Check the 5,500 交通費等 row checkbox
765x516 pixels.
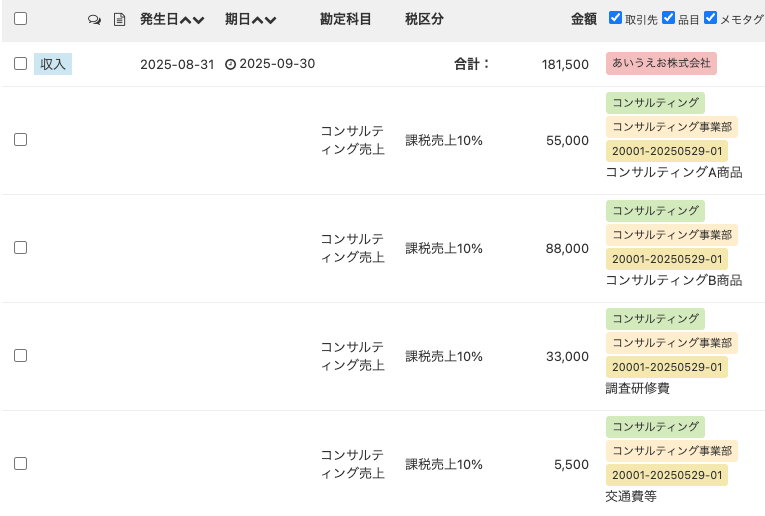click(20, 463)
